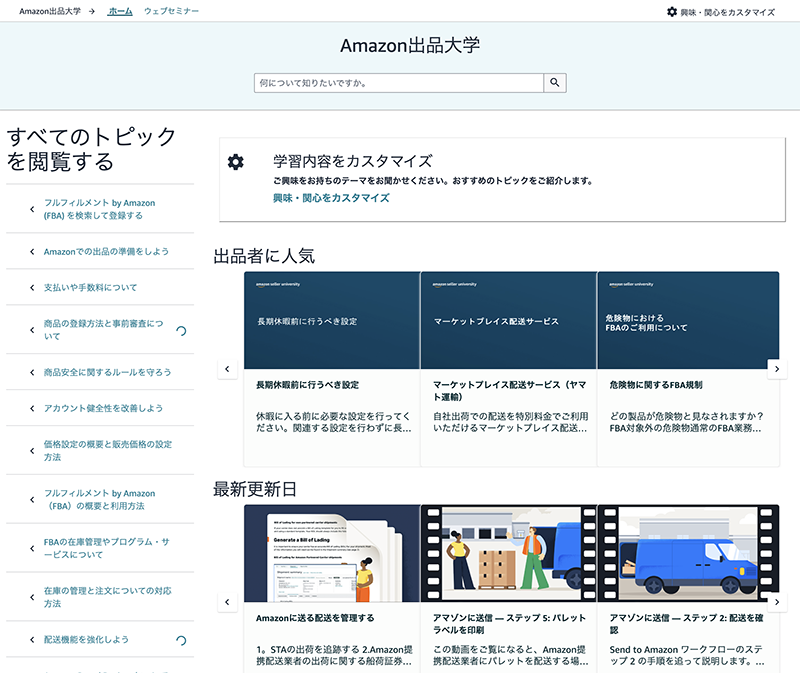The width and height of the screenshot is (800, 673).
Task: Expand 商品の登録方法と事前審査について chevron
Action: coord(32,330)
